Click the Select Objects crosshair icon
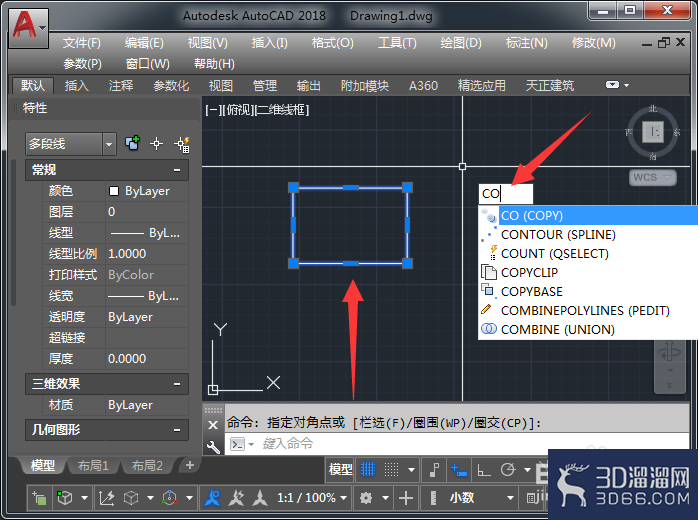 [156, 144]
